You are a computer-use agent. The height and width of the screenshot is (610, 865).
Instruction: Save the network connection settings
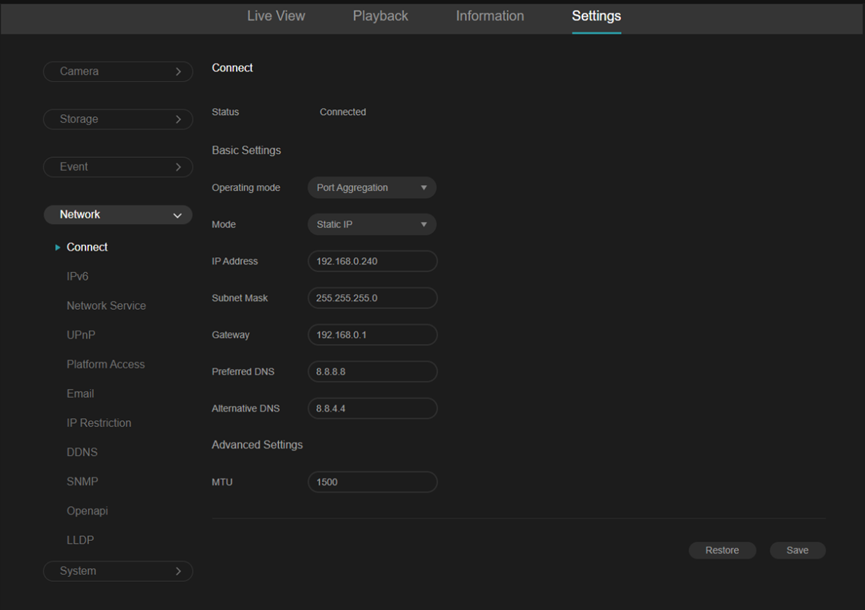pyautogui.click(x=797, y=550)
